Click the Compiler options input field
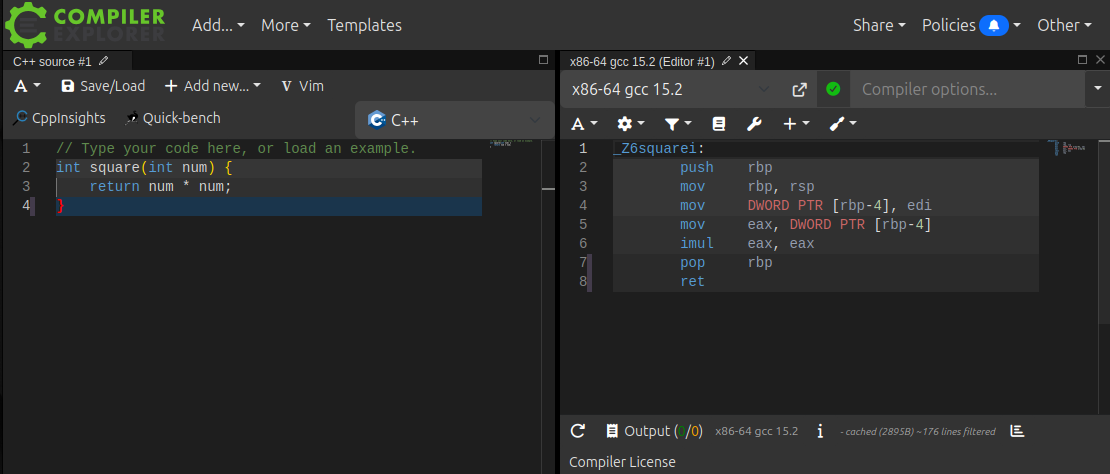The width and height of the screenshot is (1110, 474). [965, 90]
